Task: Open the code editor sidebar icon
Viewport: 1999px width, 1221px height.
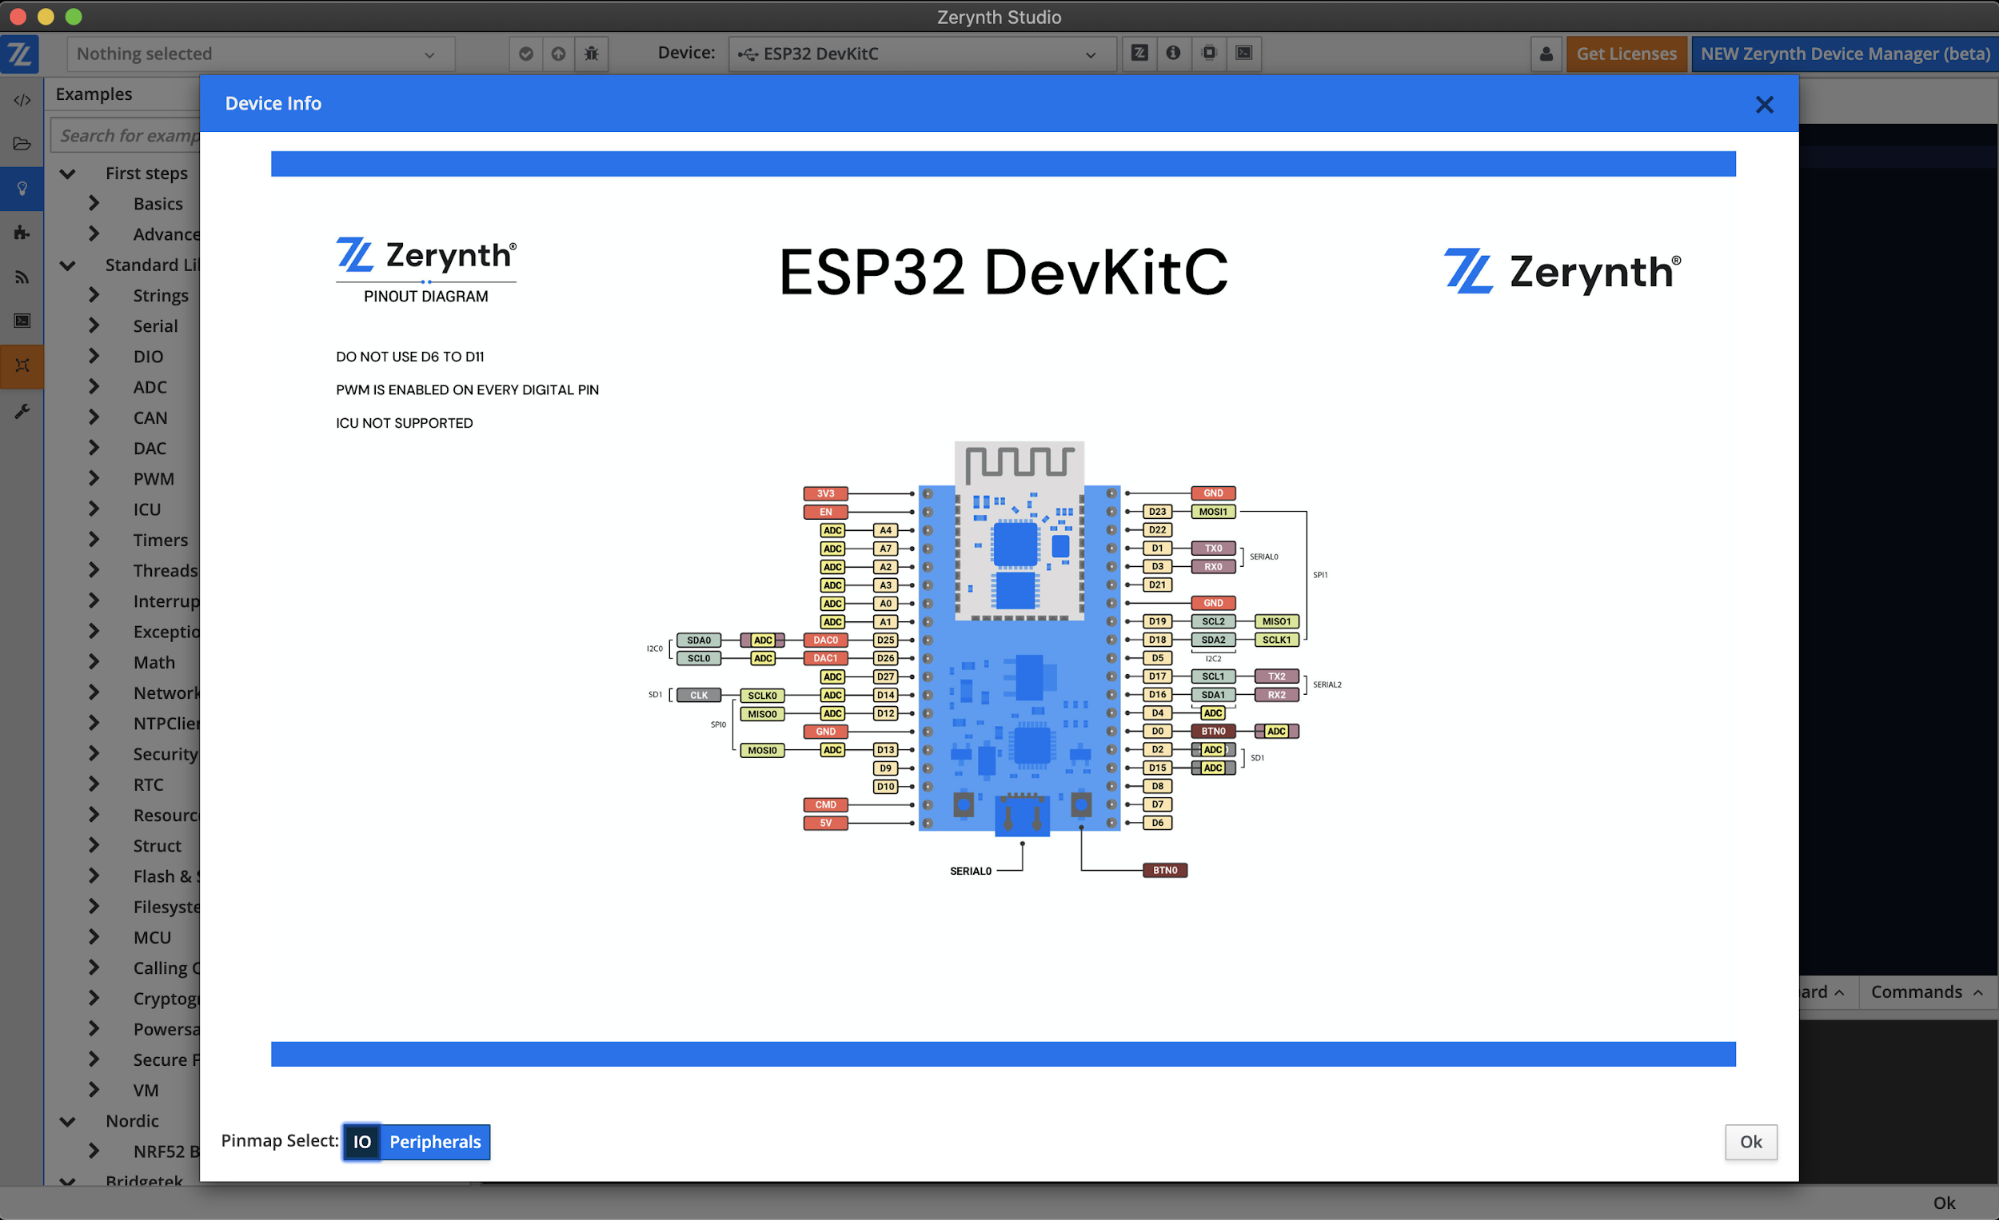Action: 21,100
